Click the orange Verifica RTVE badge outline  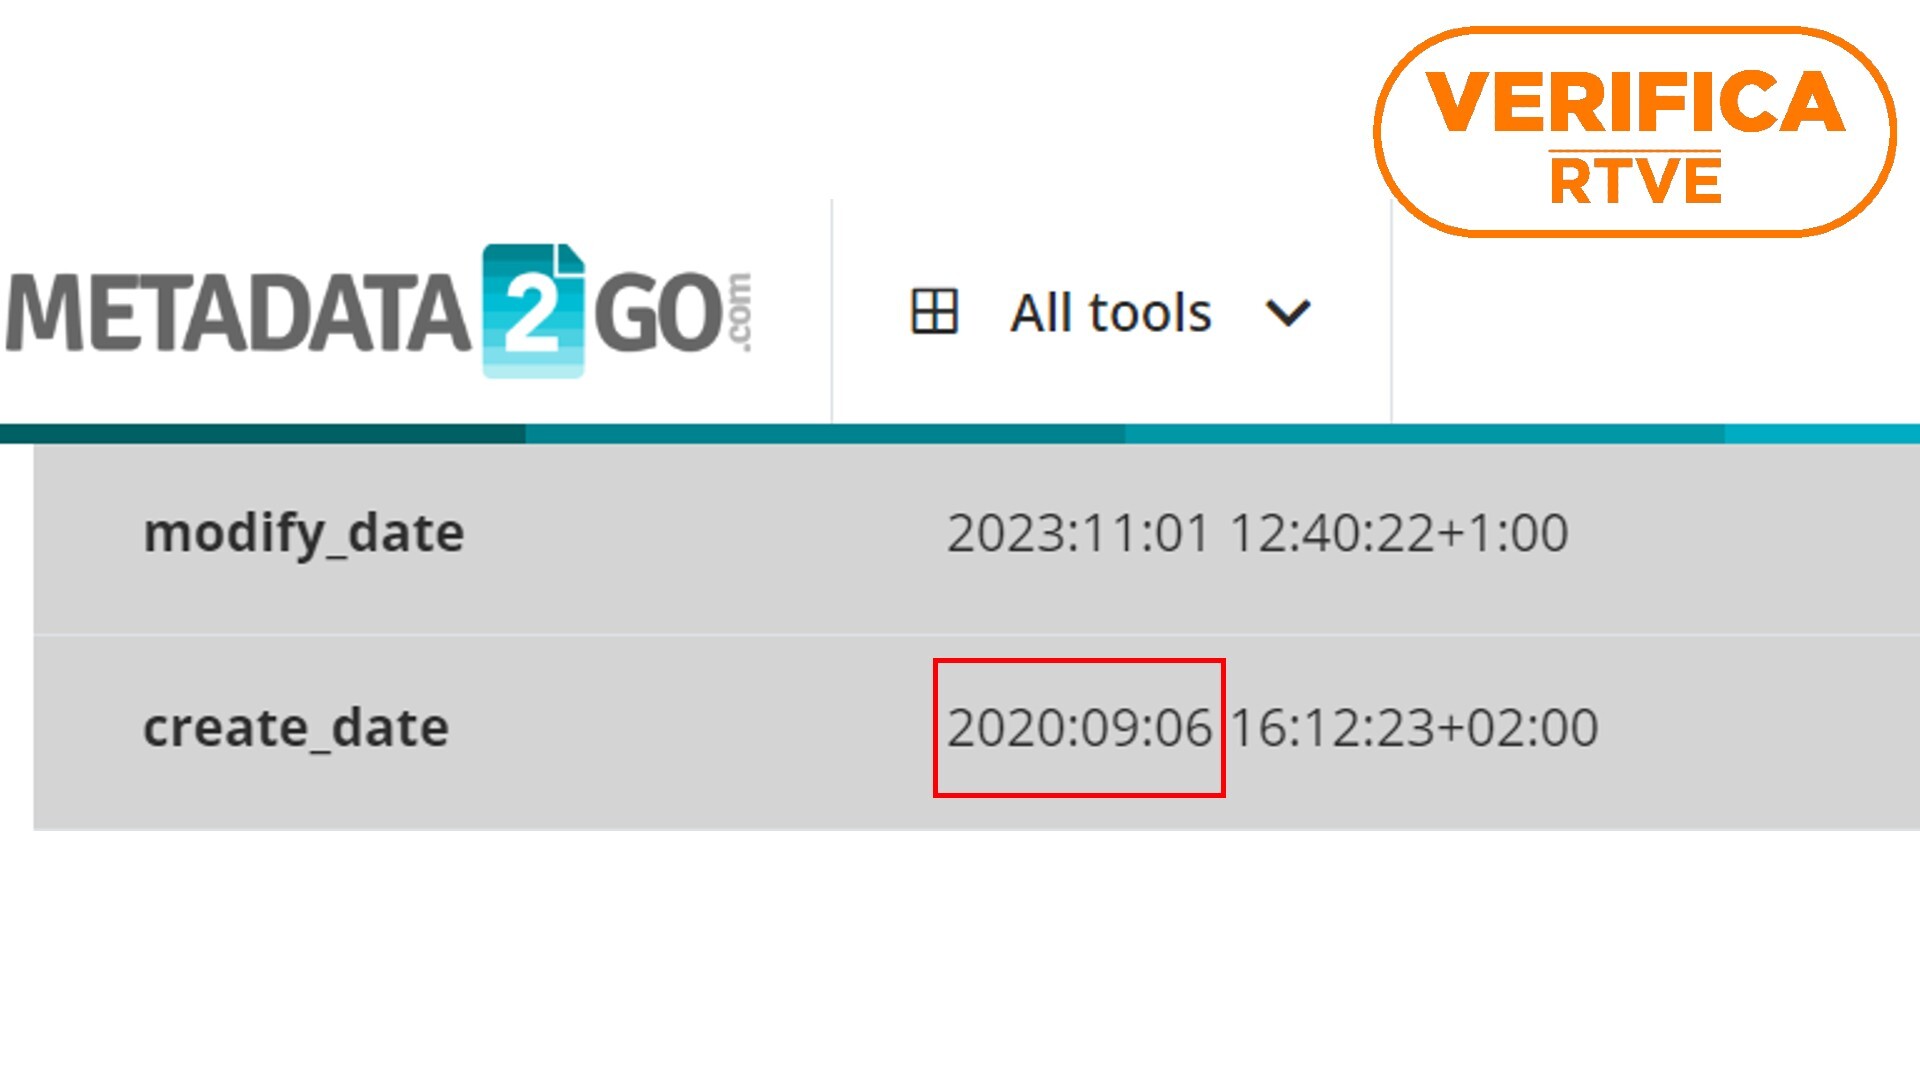[x=1635, y=132]
